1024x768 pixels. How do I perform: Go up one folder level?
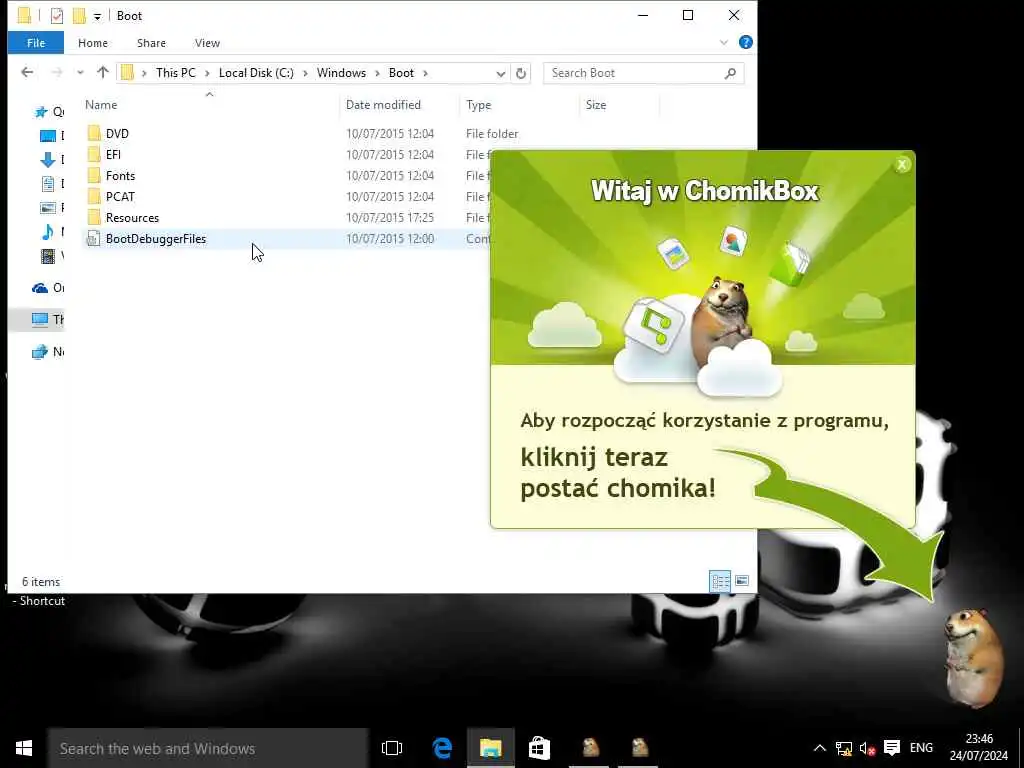click(103, 72)
